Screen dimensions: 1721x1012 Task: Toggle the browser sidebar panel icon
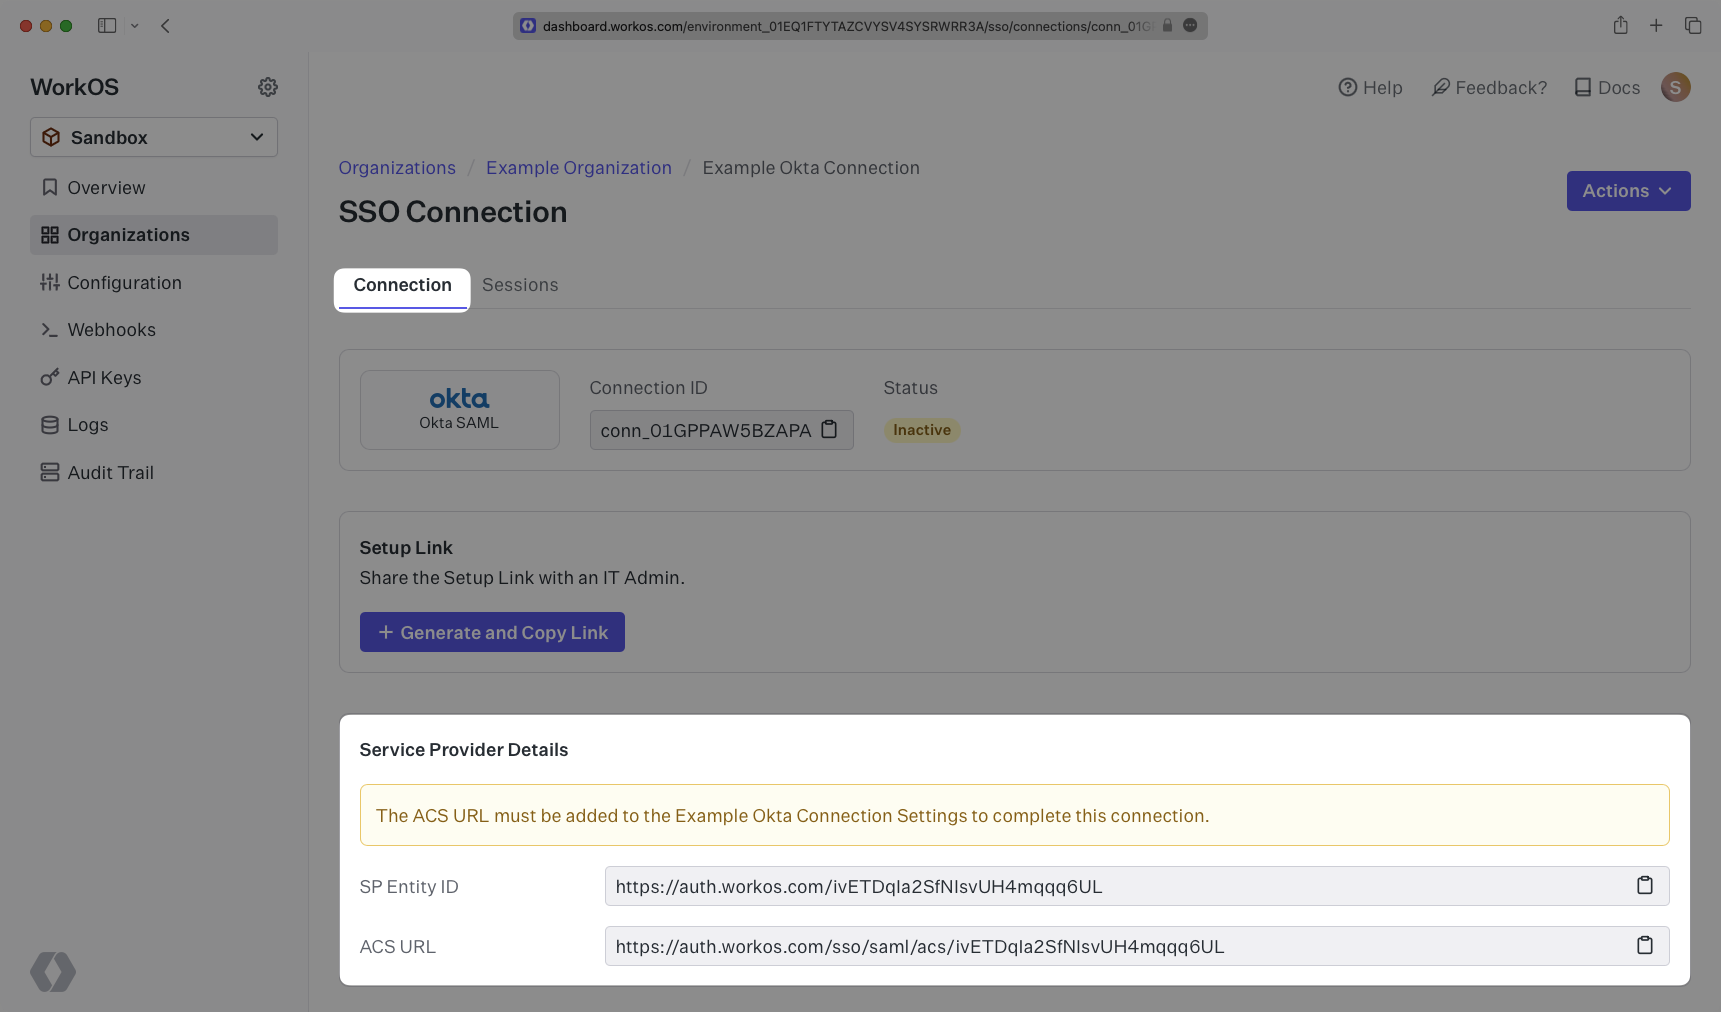tap(107, 26)
